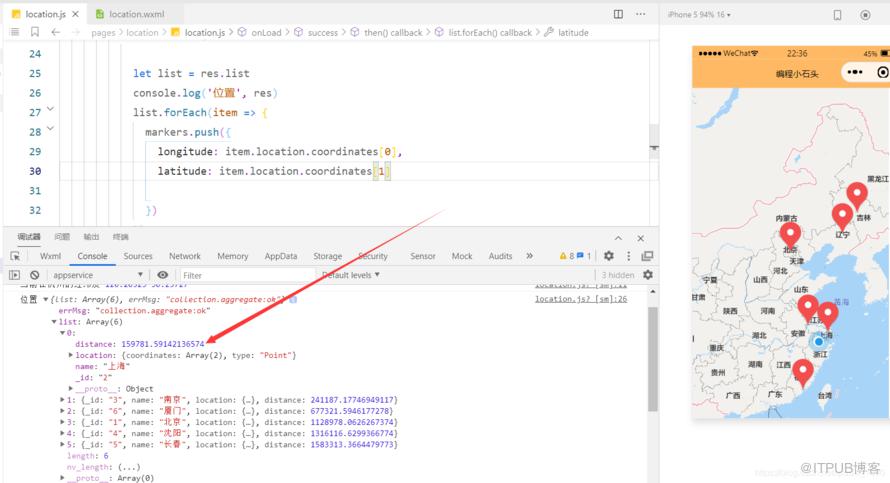Image resolution: width=890 pixels, height=483 pixels.
Task: Select the success breadcrumb
Action: click(x=322, y=33)
